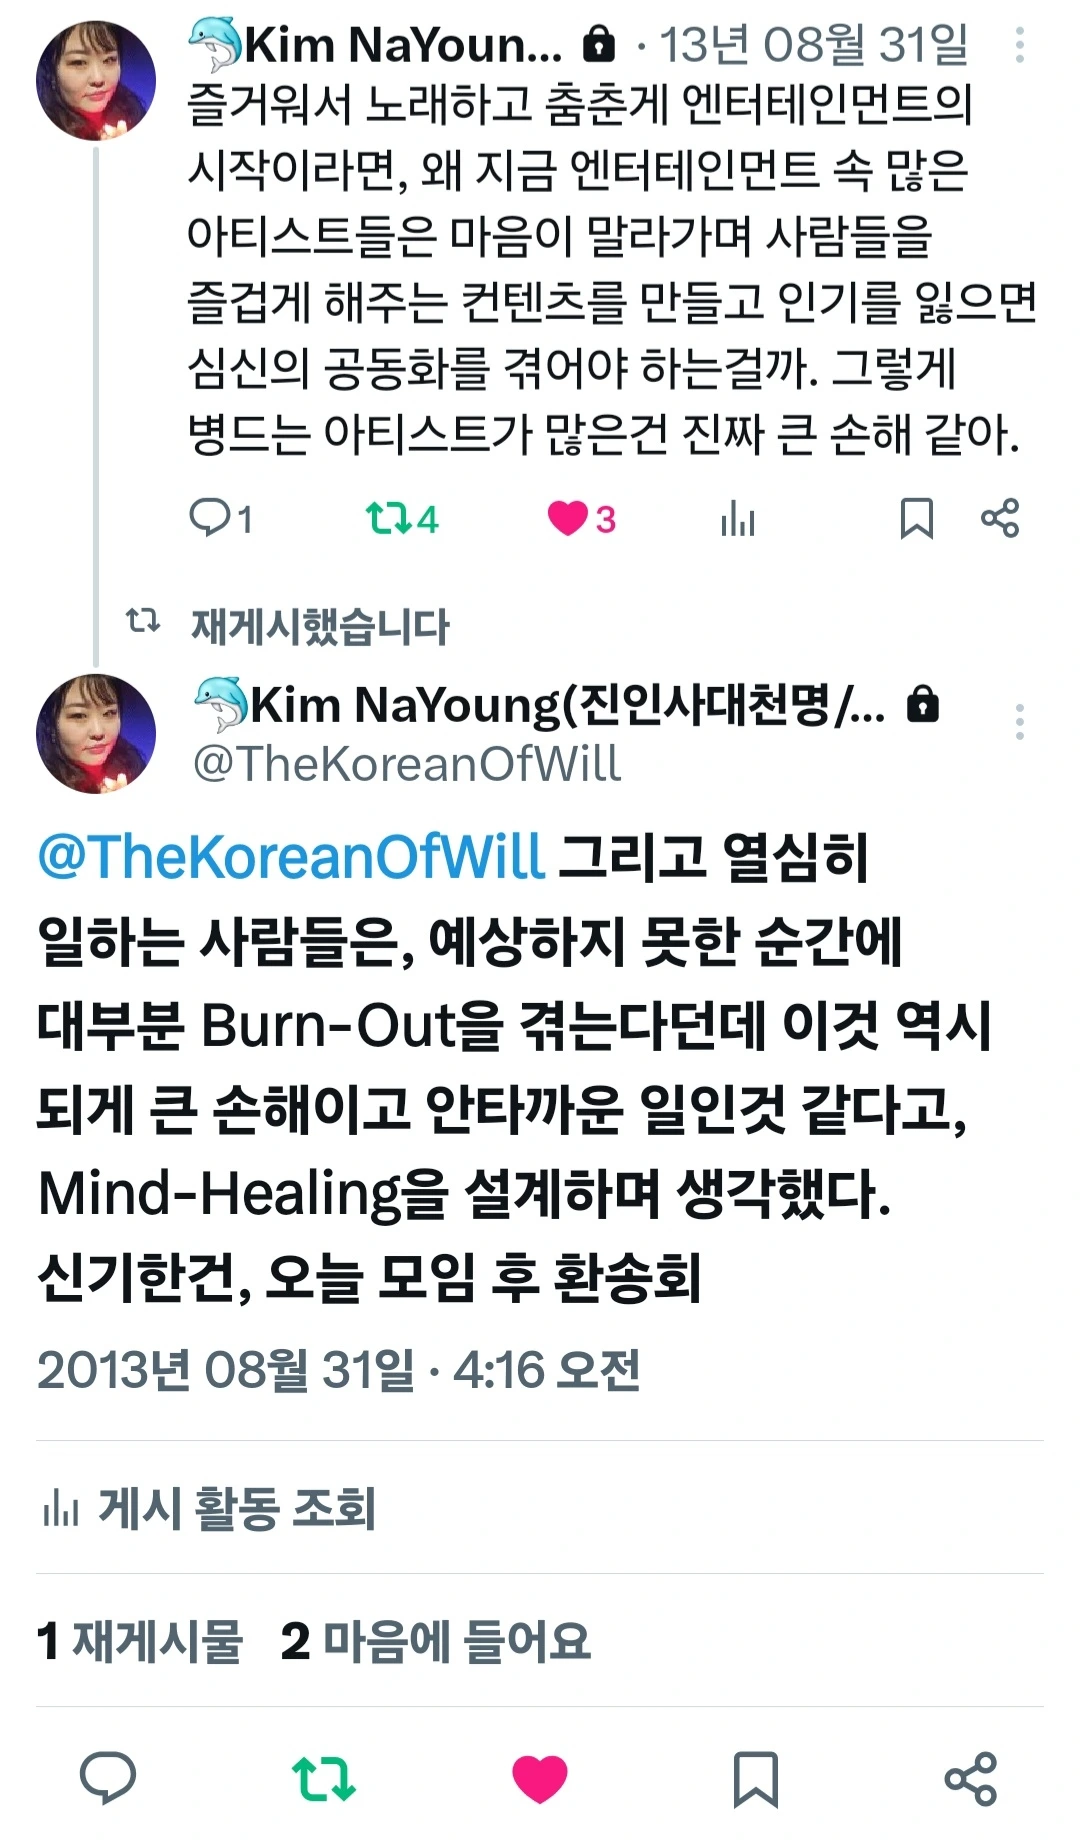Undo repost with green arrows showing 4

(x=402, y=519)
